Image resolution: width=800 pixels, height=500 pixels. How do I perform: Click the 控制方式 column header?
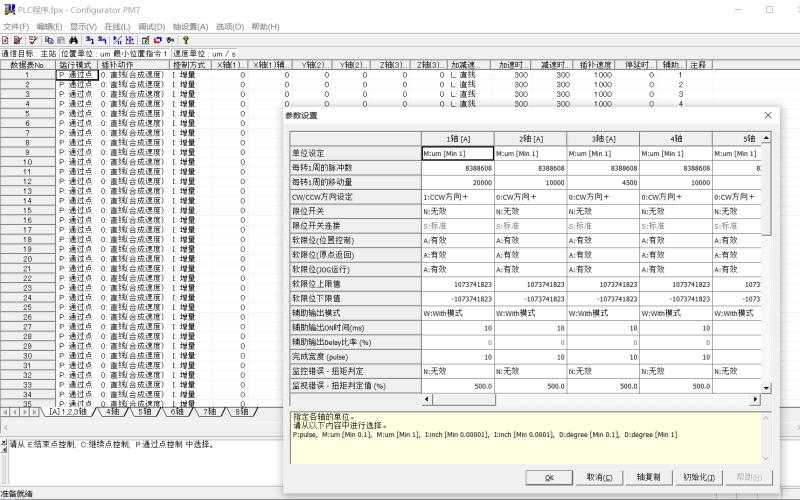(x=191, y=65)
